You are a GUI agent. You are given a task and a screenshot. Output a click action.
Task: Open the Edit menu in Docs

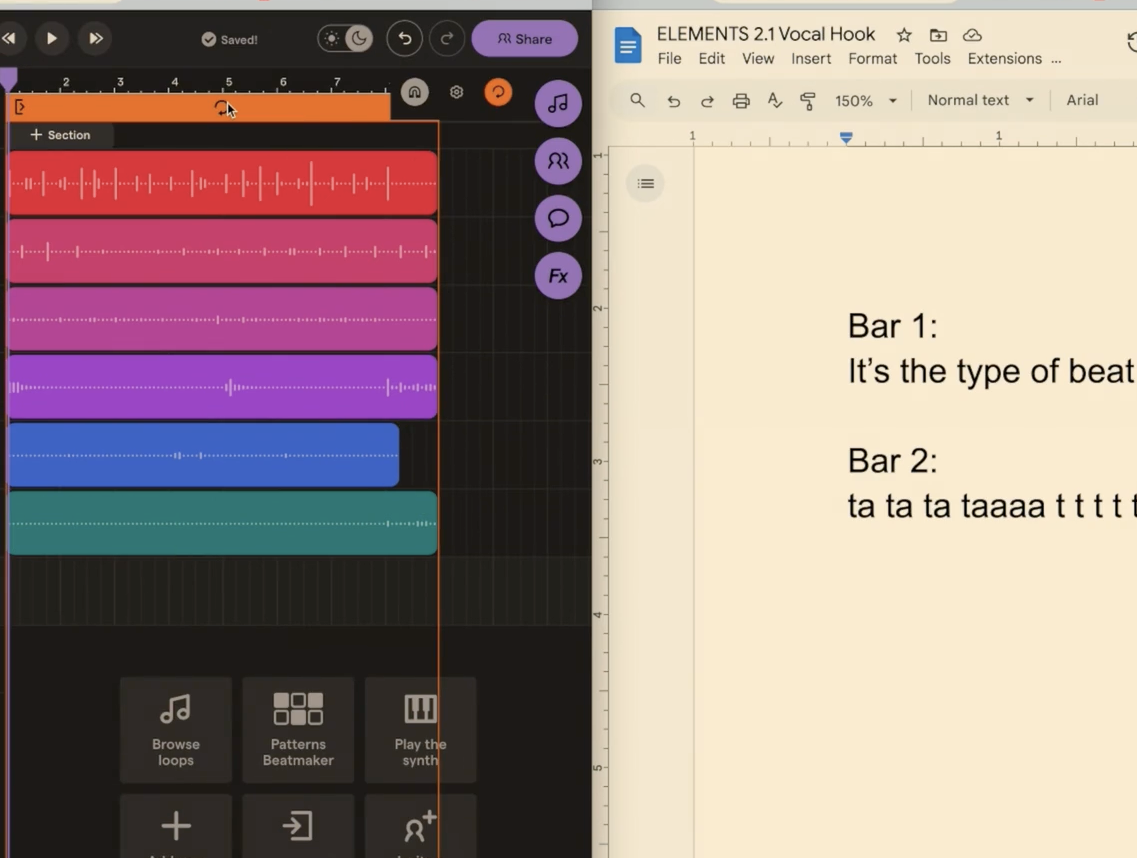(711, 59)
